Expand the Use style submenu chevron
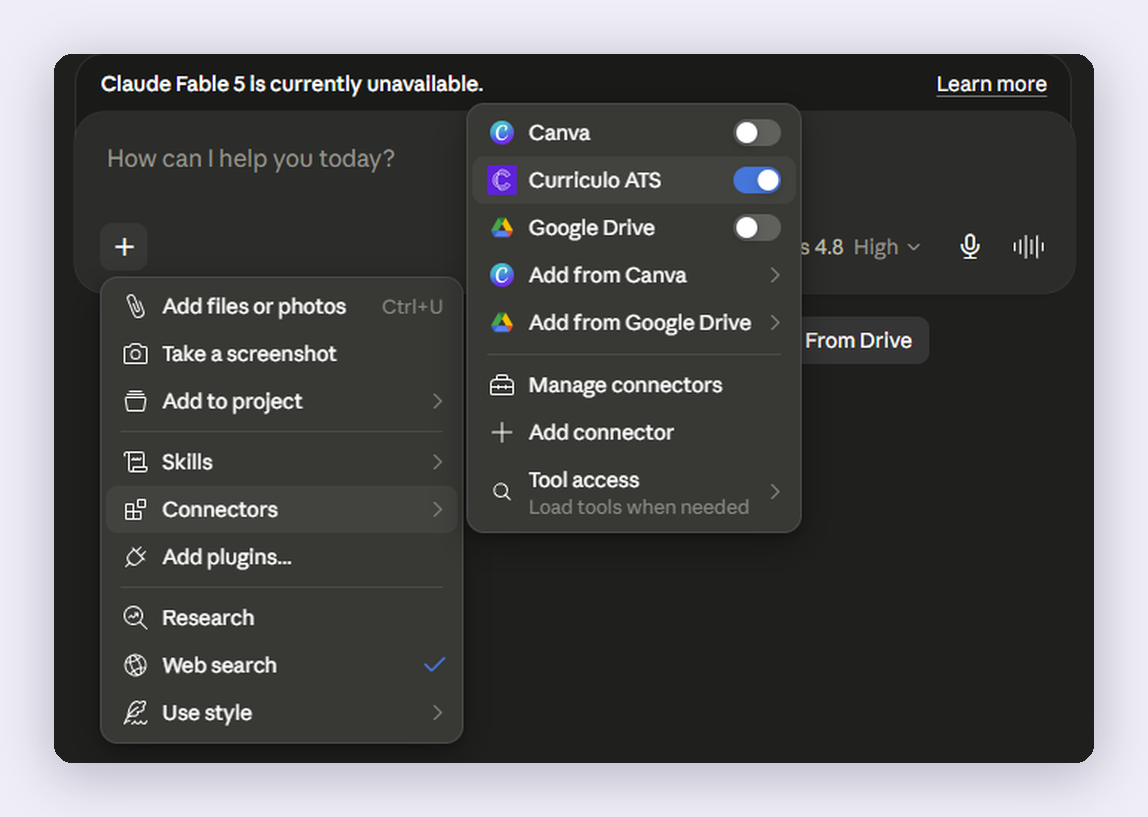 pos(437,713)
